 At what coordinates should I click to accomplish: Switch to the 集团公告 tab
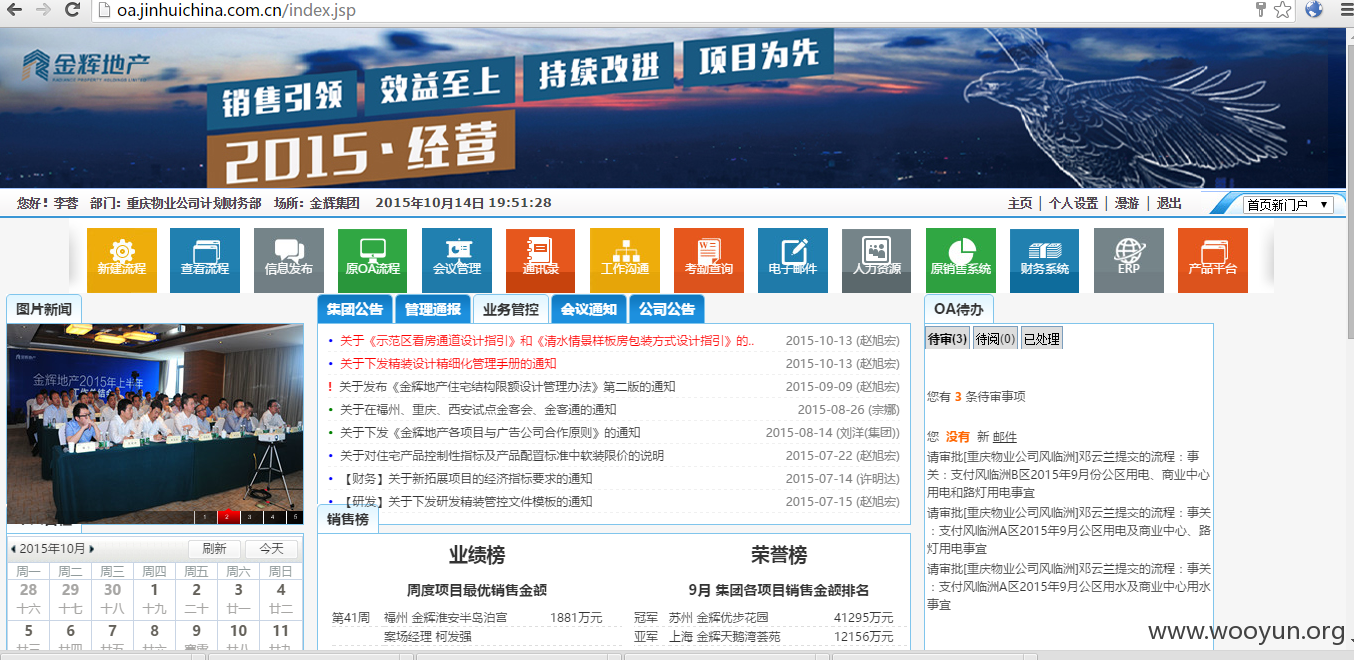(x=355, y=309)
